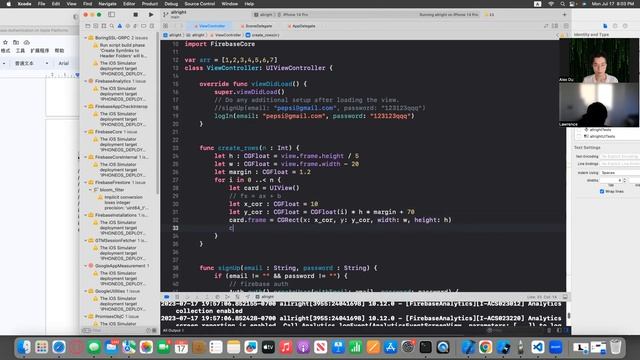
Task: Open the Find navigator magnifier icon
Action: pos(111,26)
